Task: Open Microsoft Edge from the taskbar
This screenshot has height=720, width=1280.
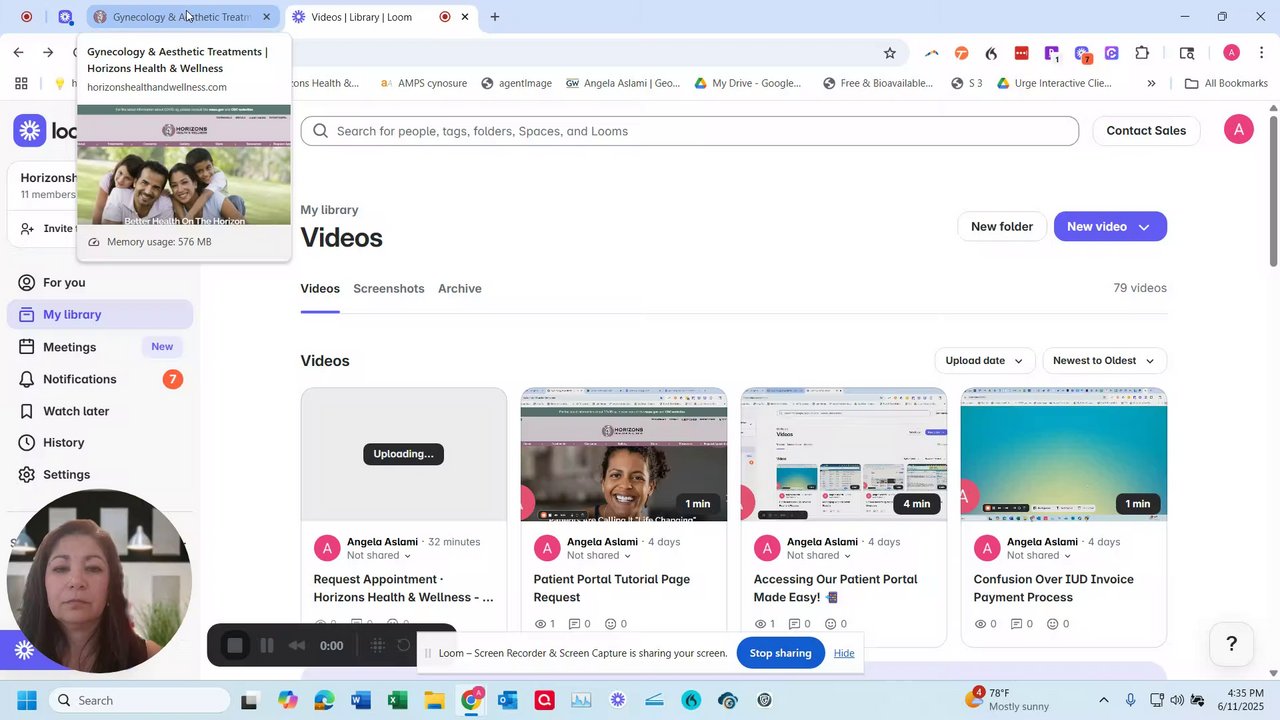Action: [324, 700]
